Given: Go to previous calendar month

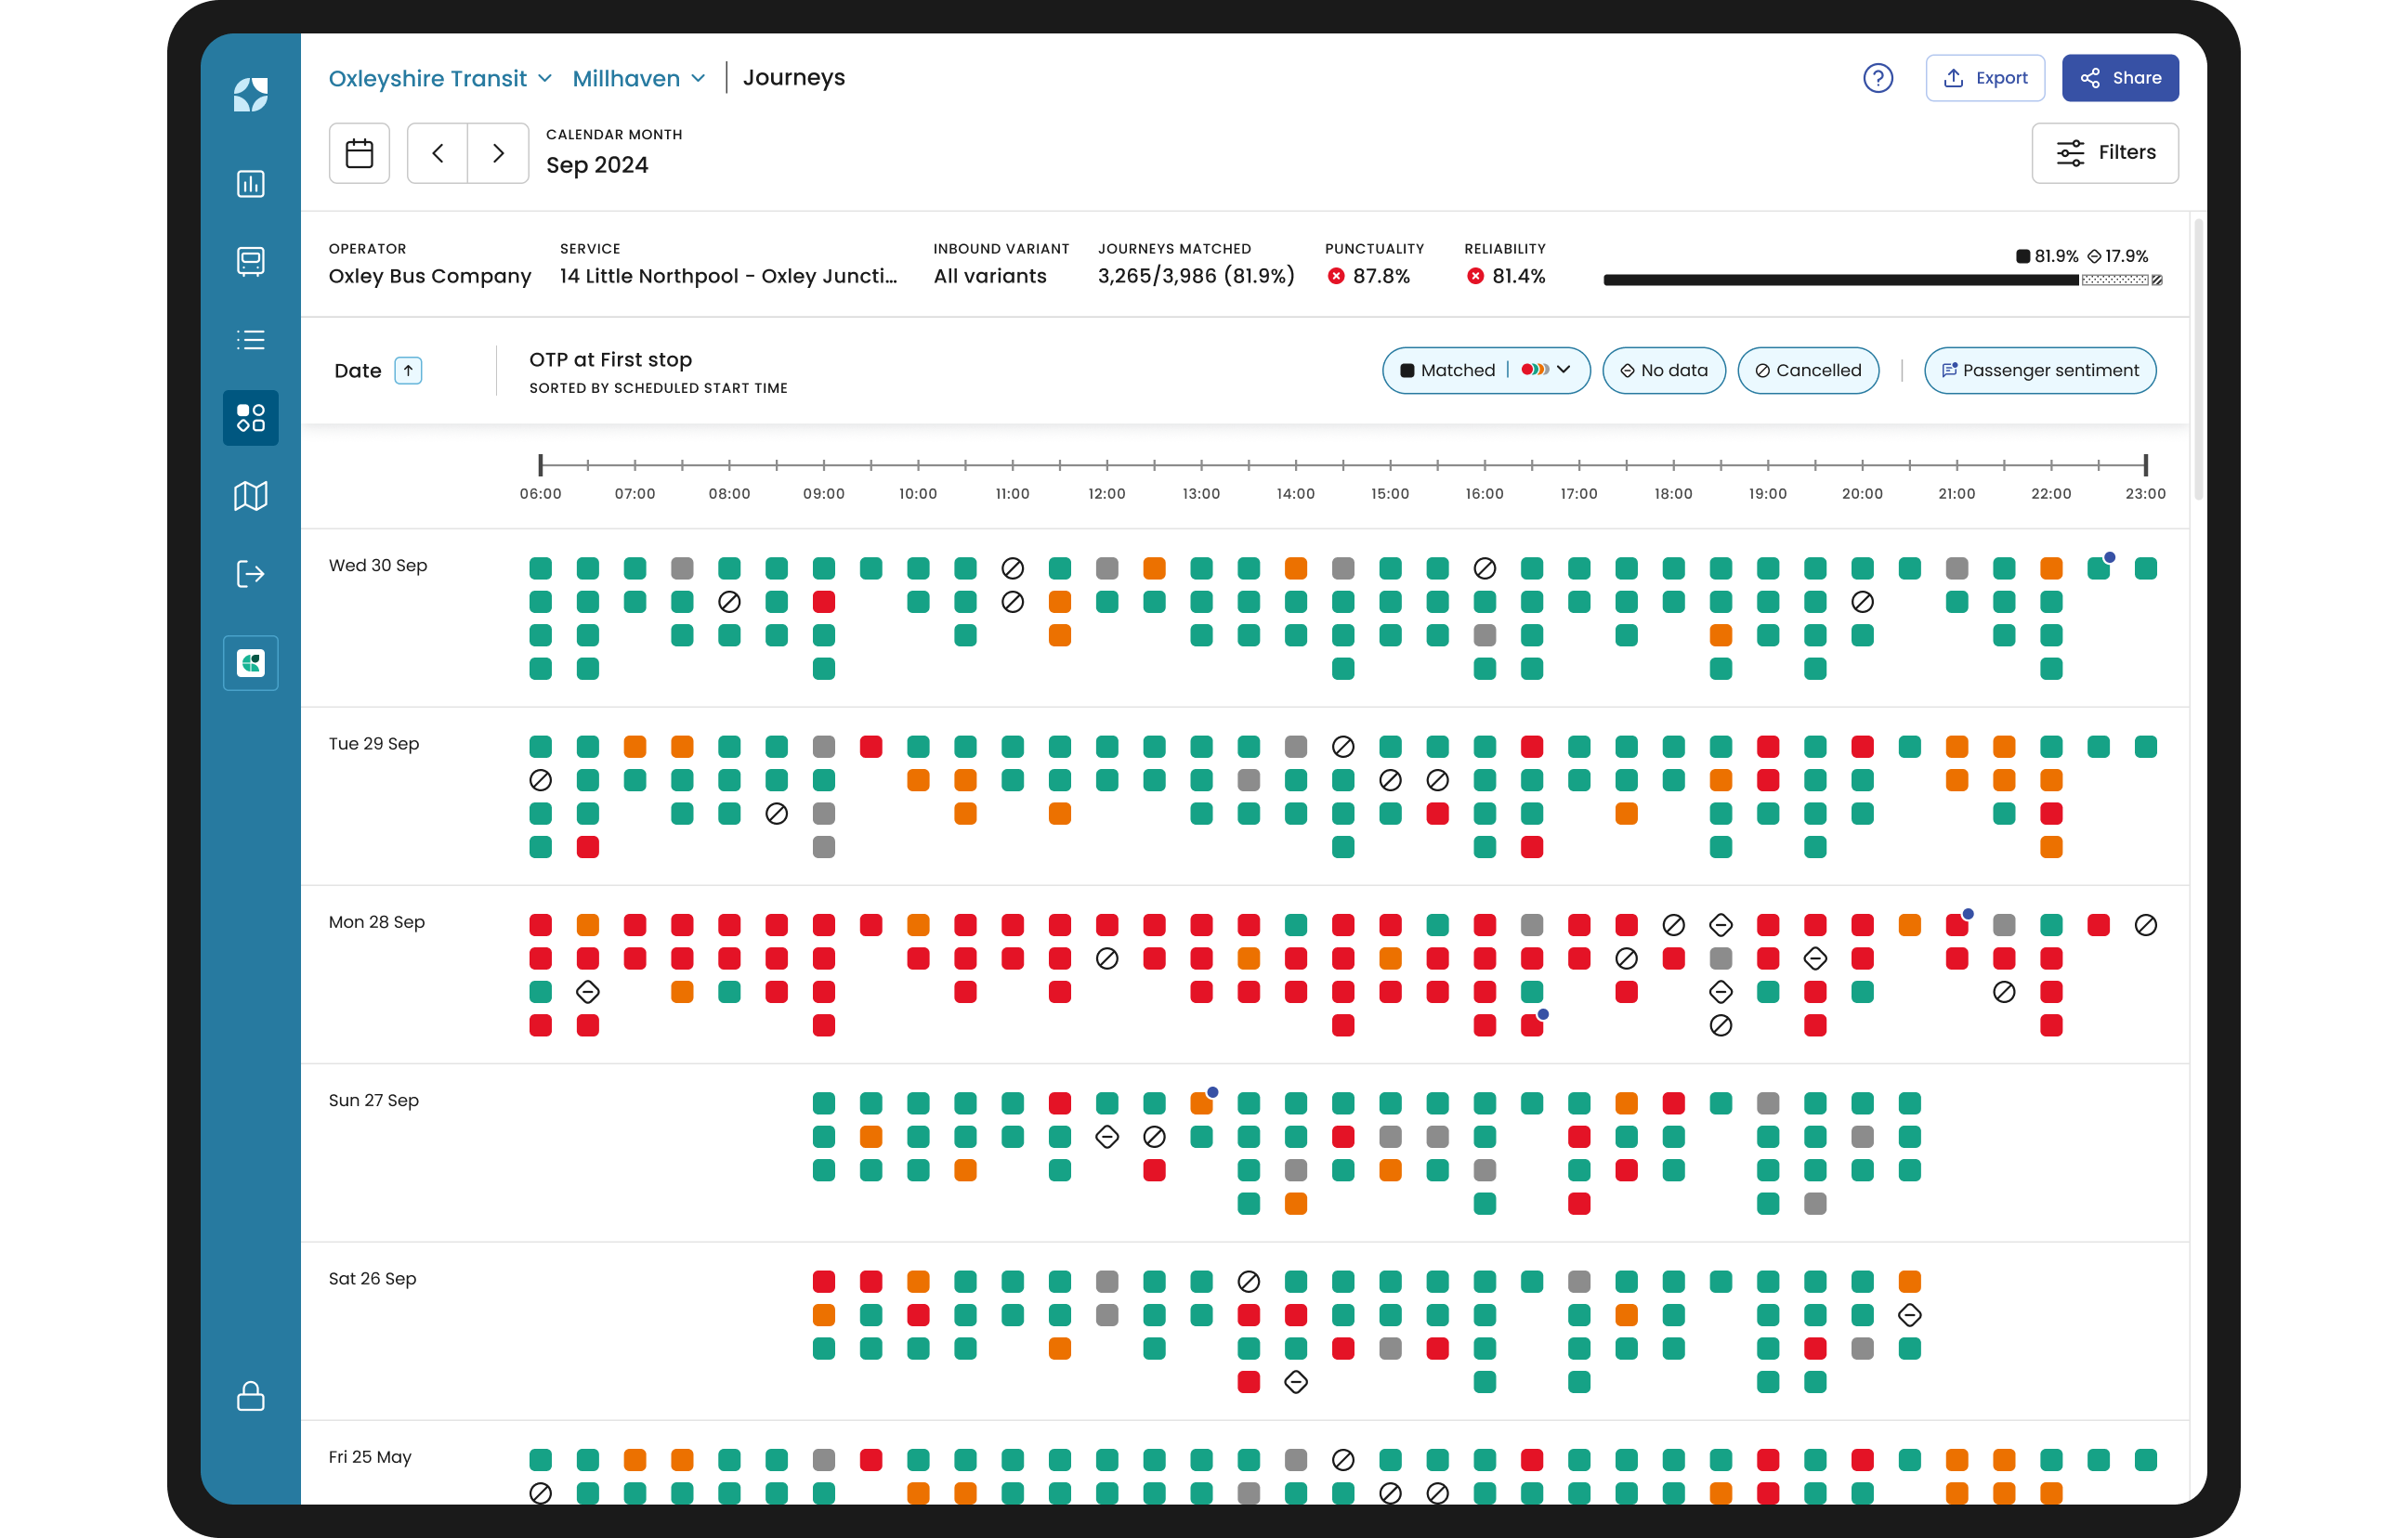Looking at the screenshot, I should [437, 153].
